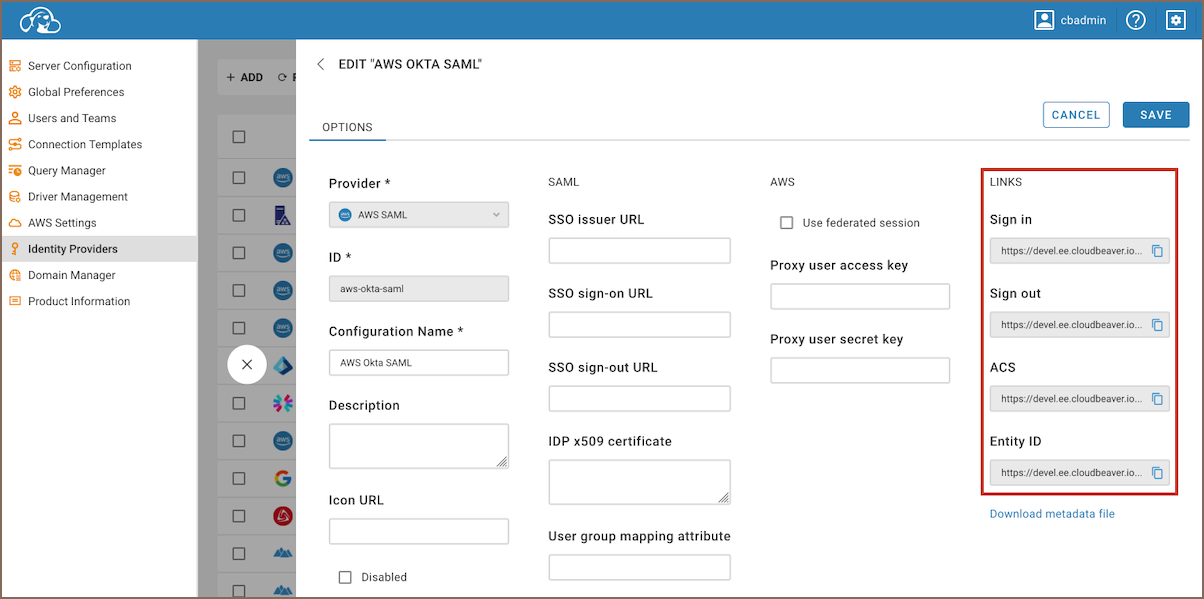This screenshot has width=1204, height=599.
Task: Copy the Entity ID link URL
Action: [1157, 473]
